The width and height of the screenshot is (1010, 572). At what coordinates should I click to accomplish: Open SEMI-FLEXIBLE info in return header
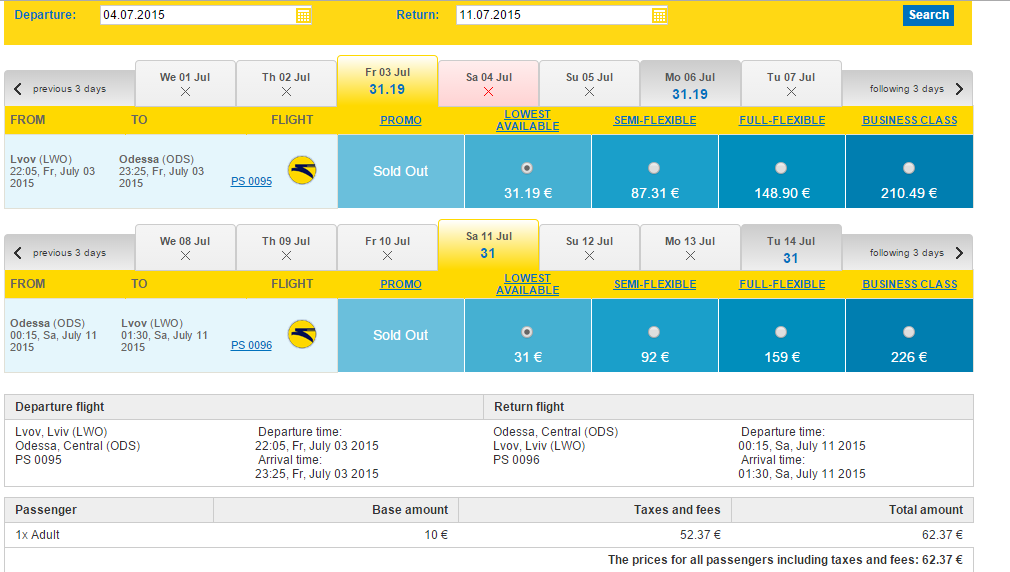point(654,284)
